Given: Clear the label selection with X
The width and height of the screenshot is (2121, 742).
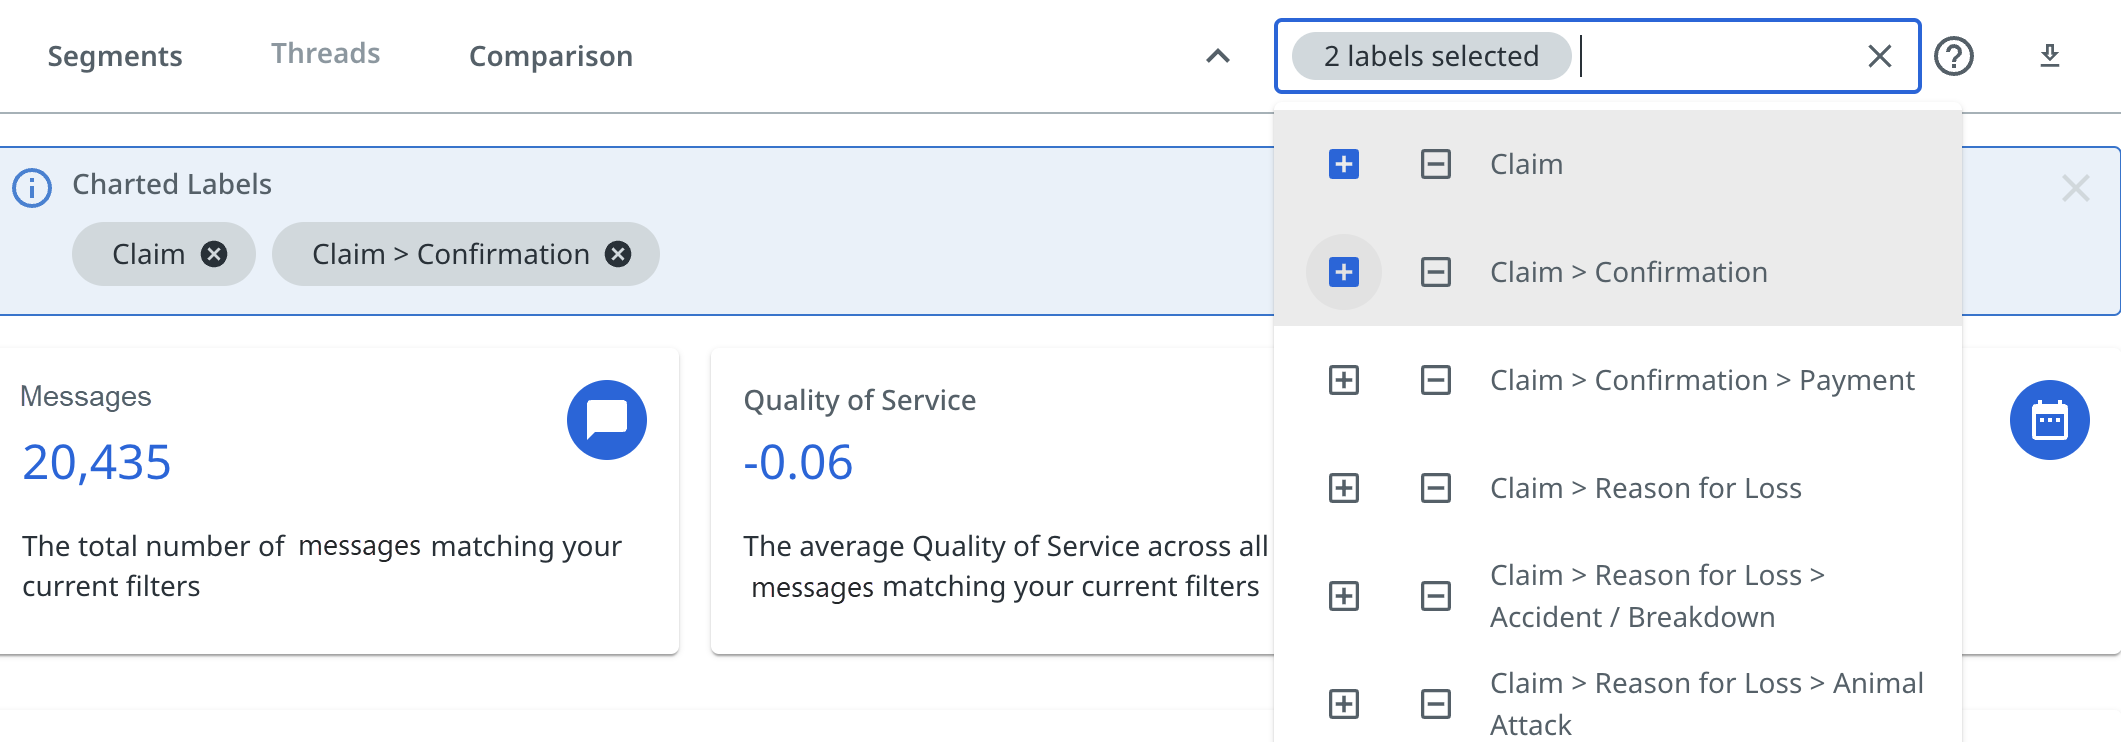Looking at the screenshot, I should (1879, 56).
